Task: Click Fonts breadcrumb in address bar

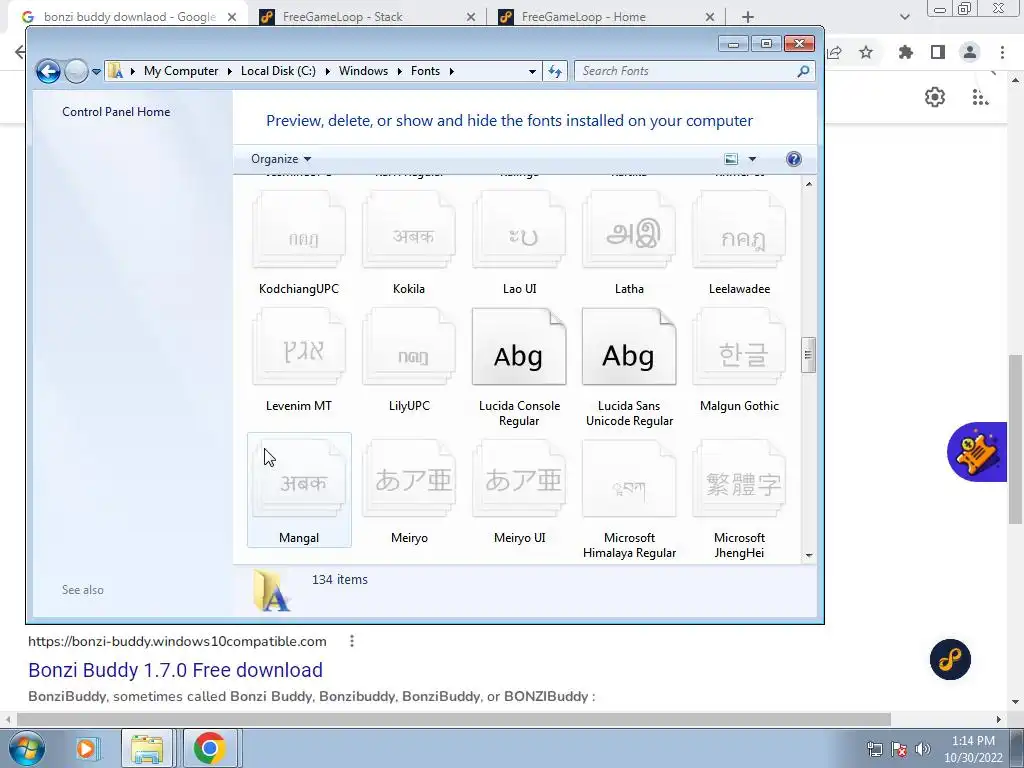Action: [x=425, y=71]
